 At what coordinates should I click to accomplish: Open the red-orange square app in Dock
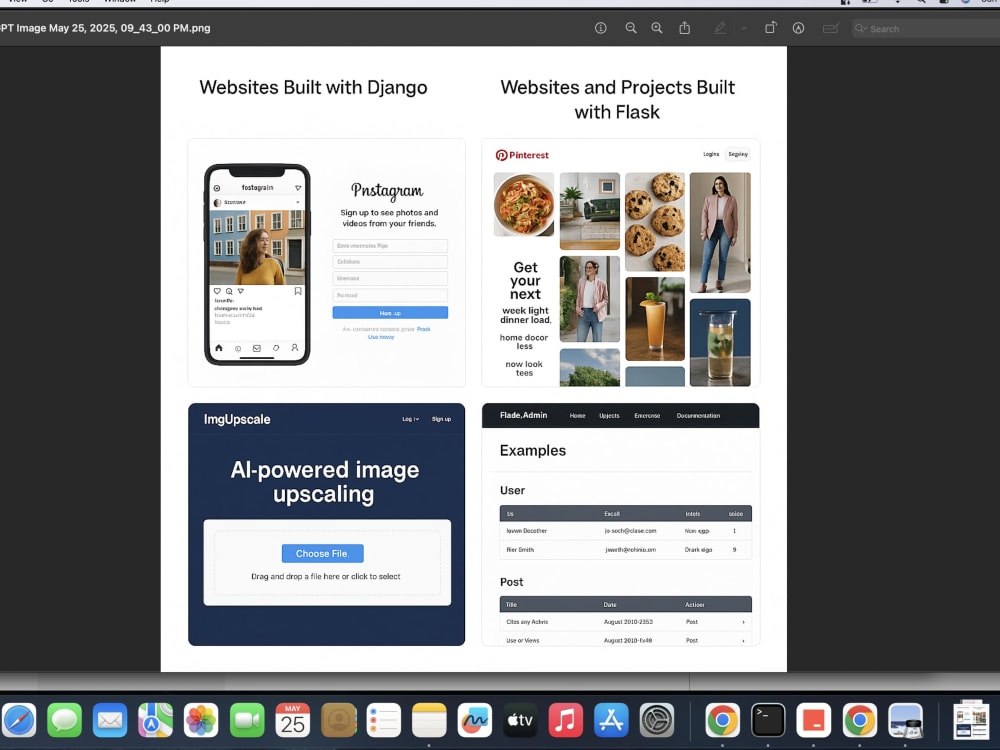click(814, 720)
